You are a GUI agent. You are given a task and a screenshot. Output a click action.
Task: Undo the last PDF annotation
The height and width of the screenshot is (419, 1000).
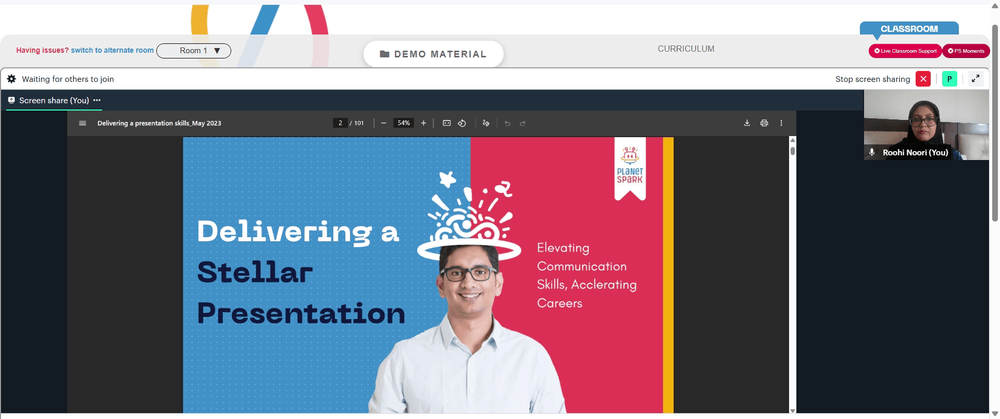[508, 123]
